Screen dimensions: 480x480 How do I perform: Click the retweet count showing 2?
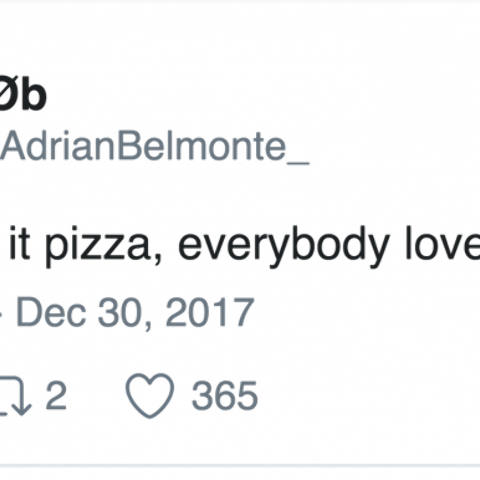click(56, 395)
